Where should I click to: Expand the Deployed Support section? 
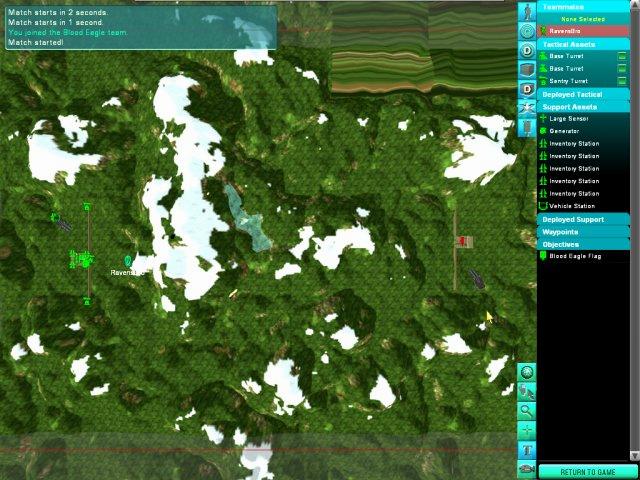583,220
